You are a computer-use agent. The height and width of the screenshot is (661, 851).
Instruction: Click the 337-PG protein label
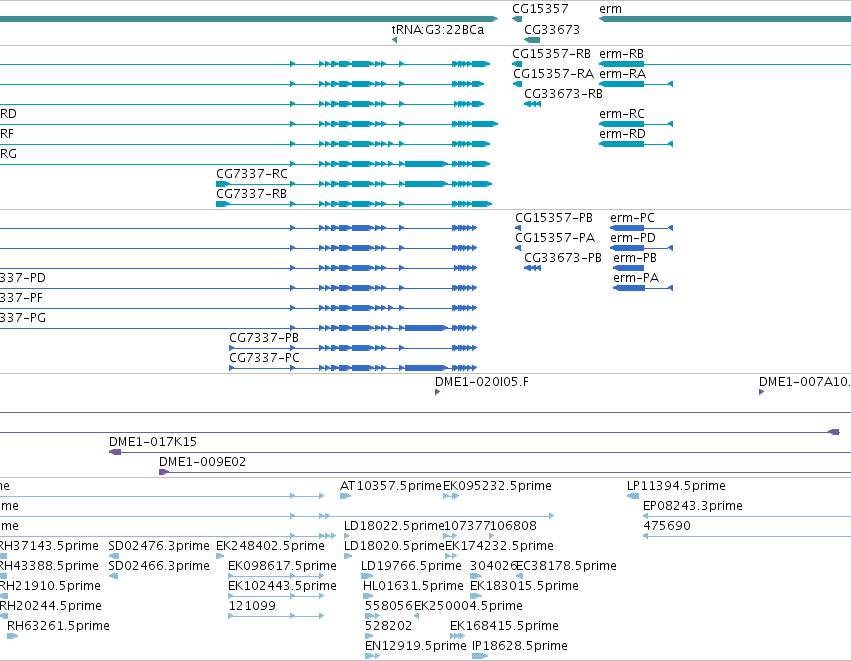click(23, 318)
